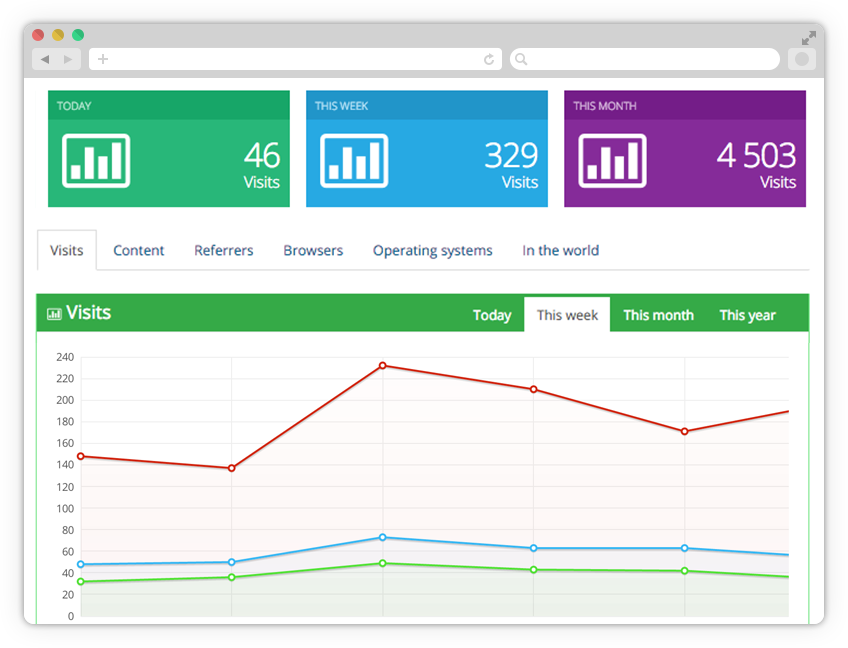Screen dimensions: 848x648
Task: Switch chart to This year
Action: tap(747, 315)
